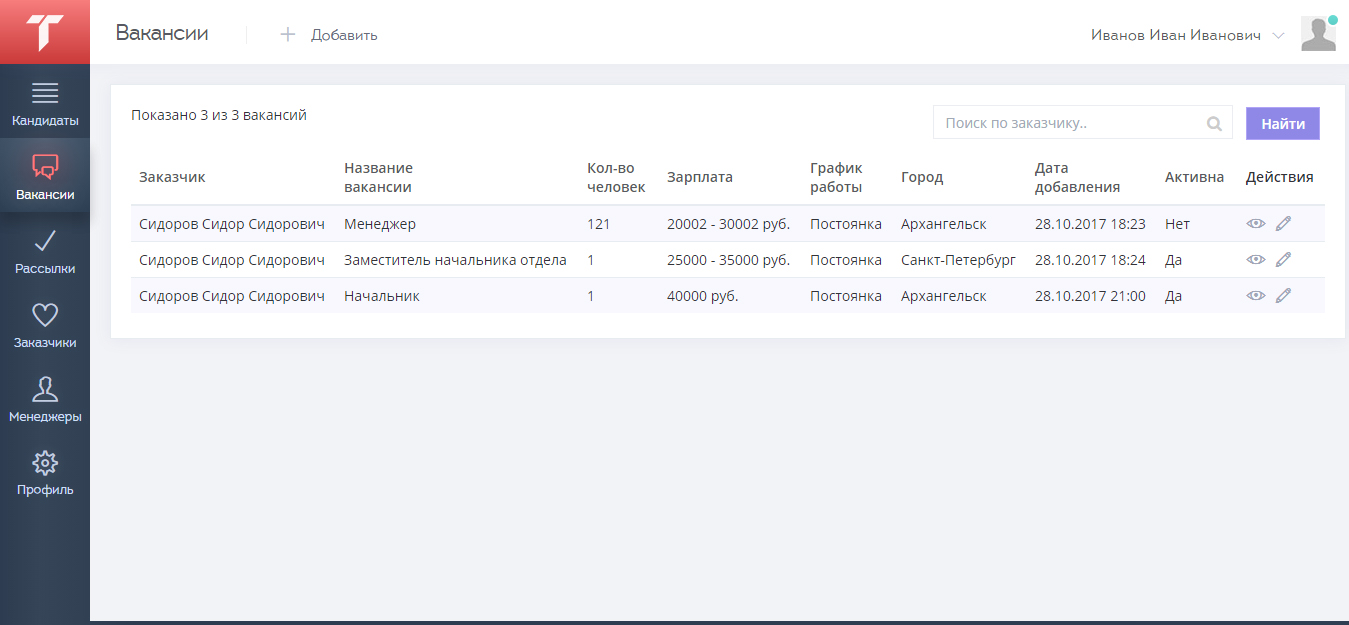The width and height of the screenshot is (1349, 625).
Task: Select the Вакансии sidebar icon
Action: click(x=45, y=177)
